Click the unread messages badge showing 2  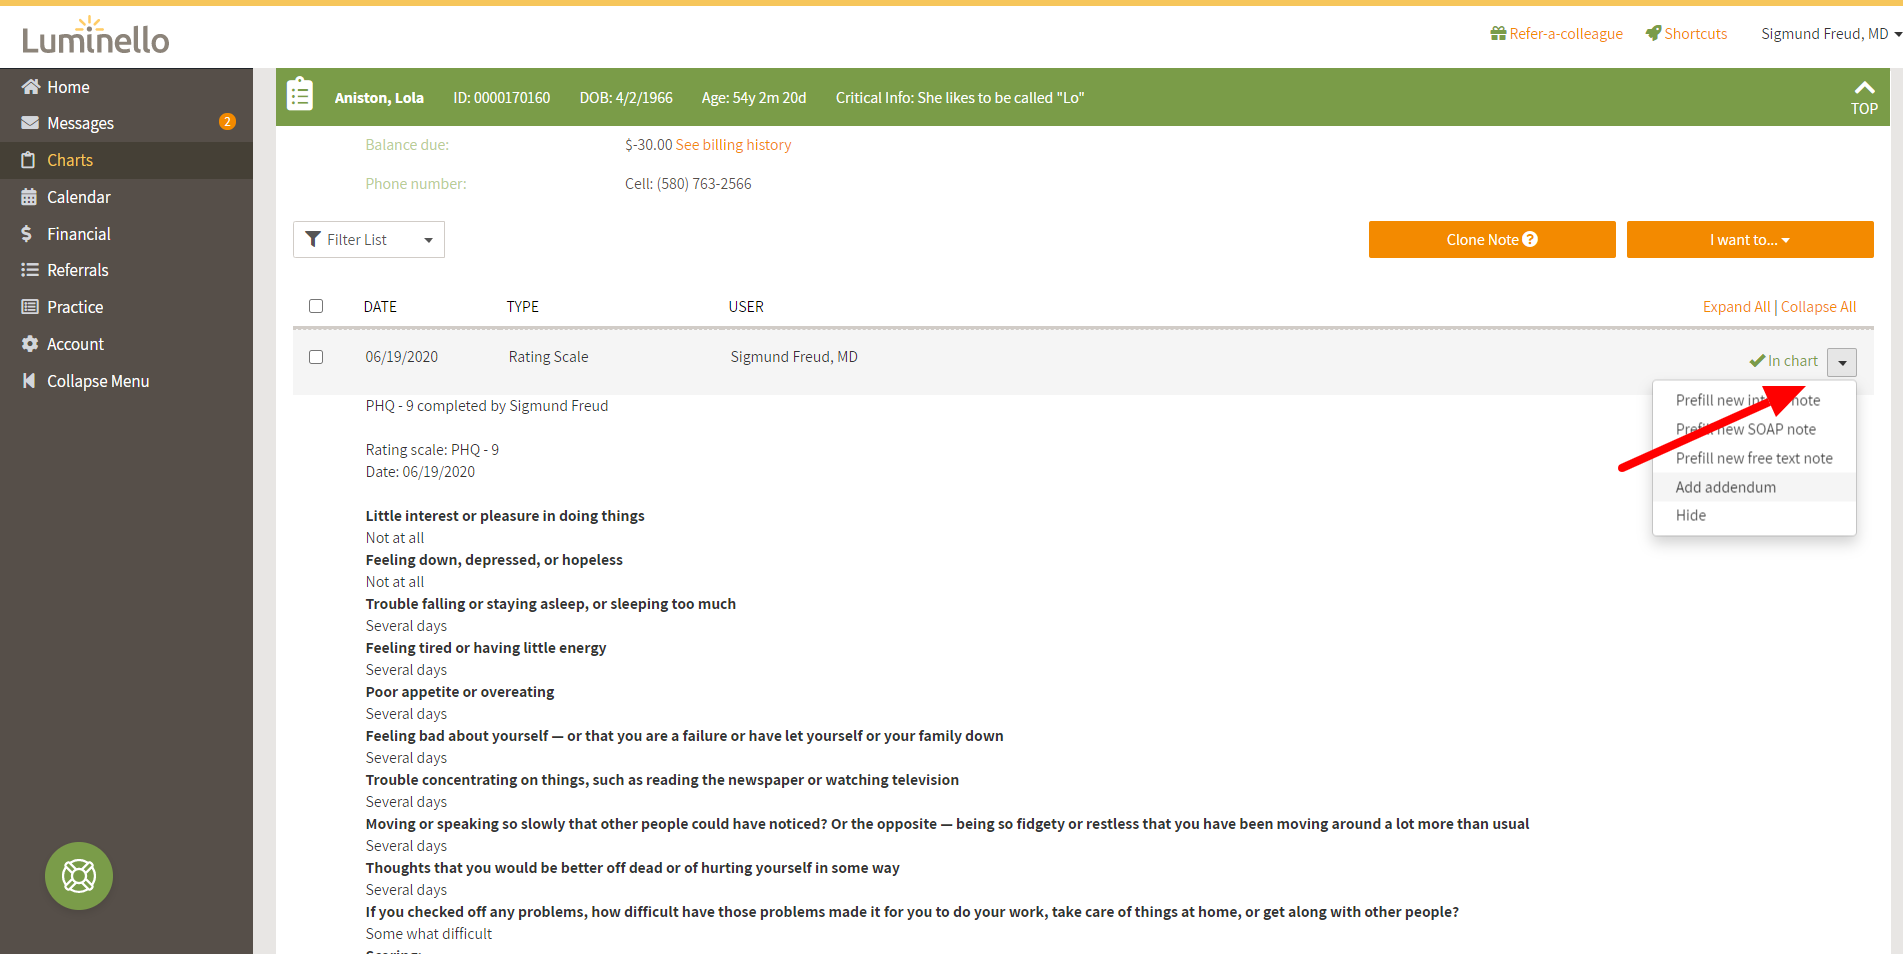(227, 122)
